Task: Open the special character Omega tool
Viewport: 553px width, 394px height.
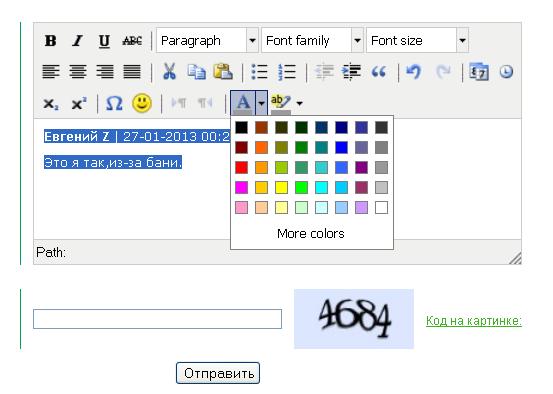Action: point(114,103)
